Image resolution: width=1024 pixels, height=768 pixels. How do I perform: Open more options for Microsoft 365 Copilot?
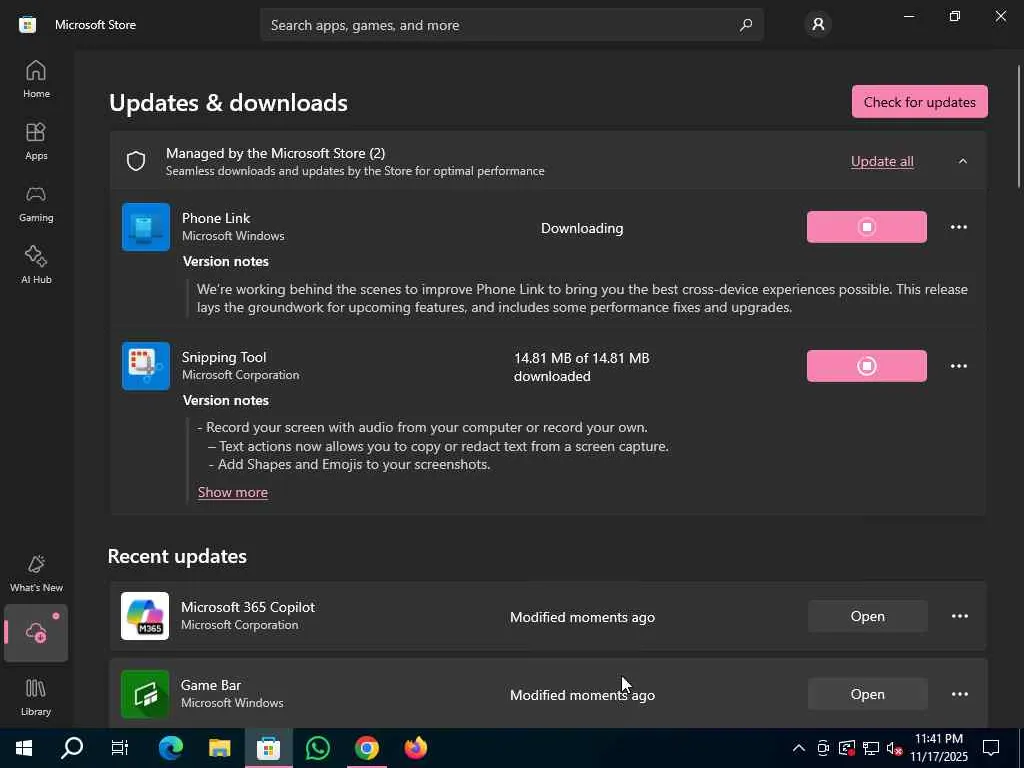click(x=959, y=616)
